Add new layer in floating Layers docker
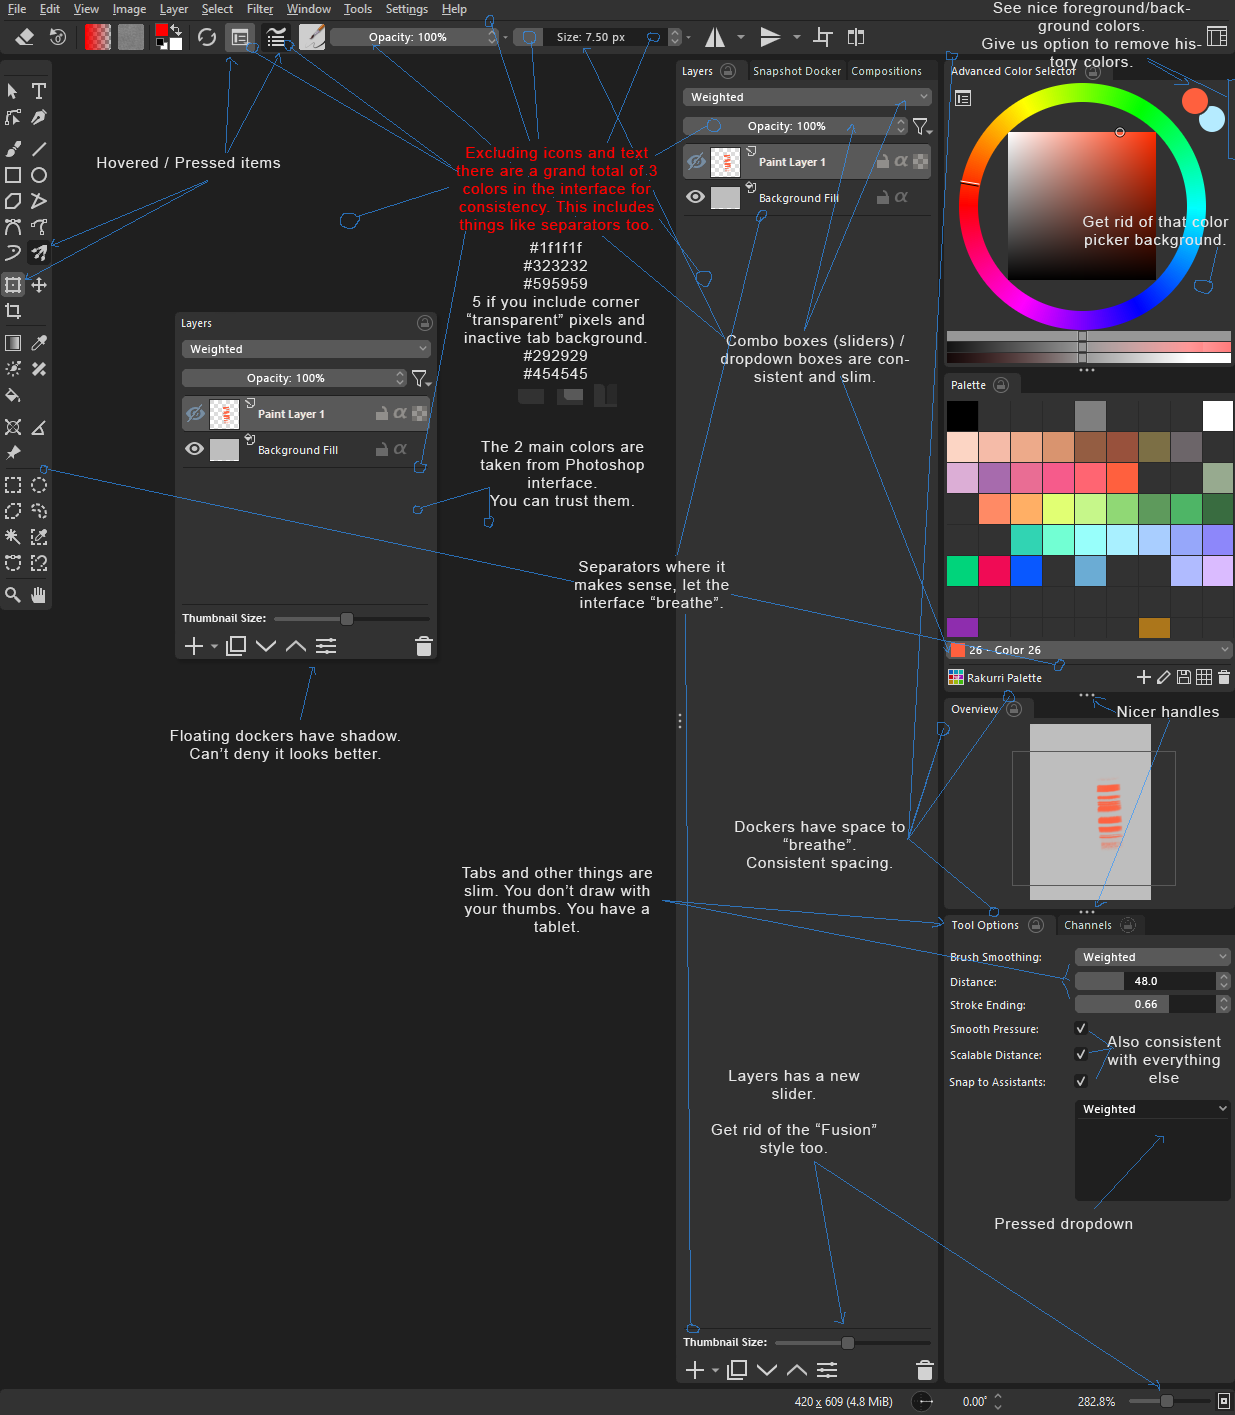Viewport: 1235px width, 1415px height. pos(194,646)
